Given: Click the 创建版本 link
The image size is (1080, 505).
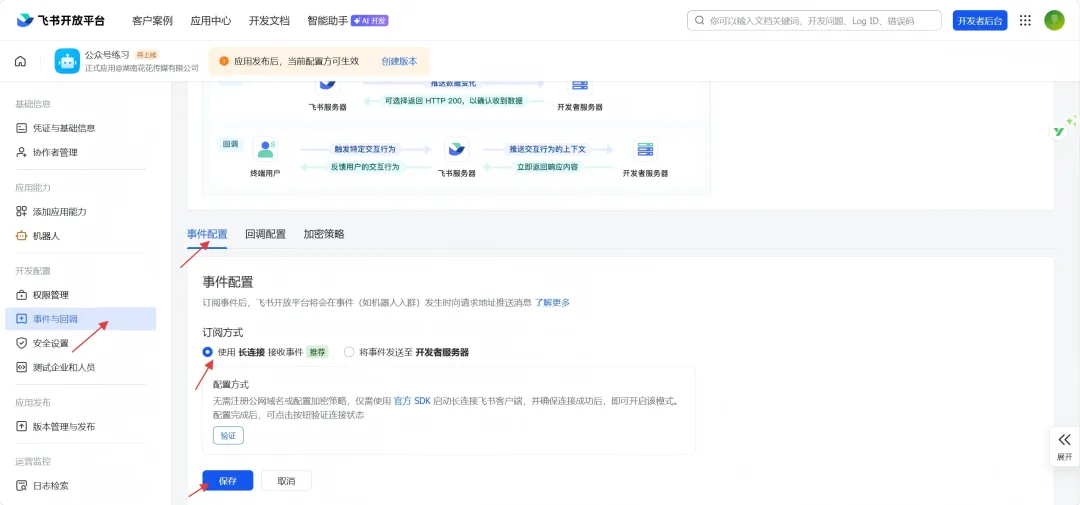Looking at the screenshot, I should coord(399,61).
